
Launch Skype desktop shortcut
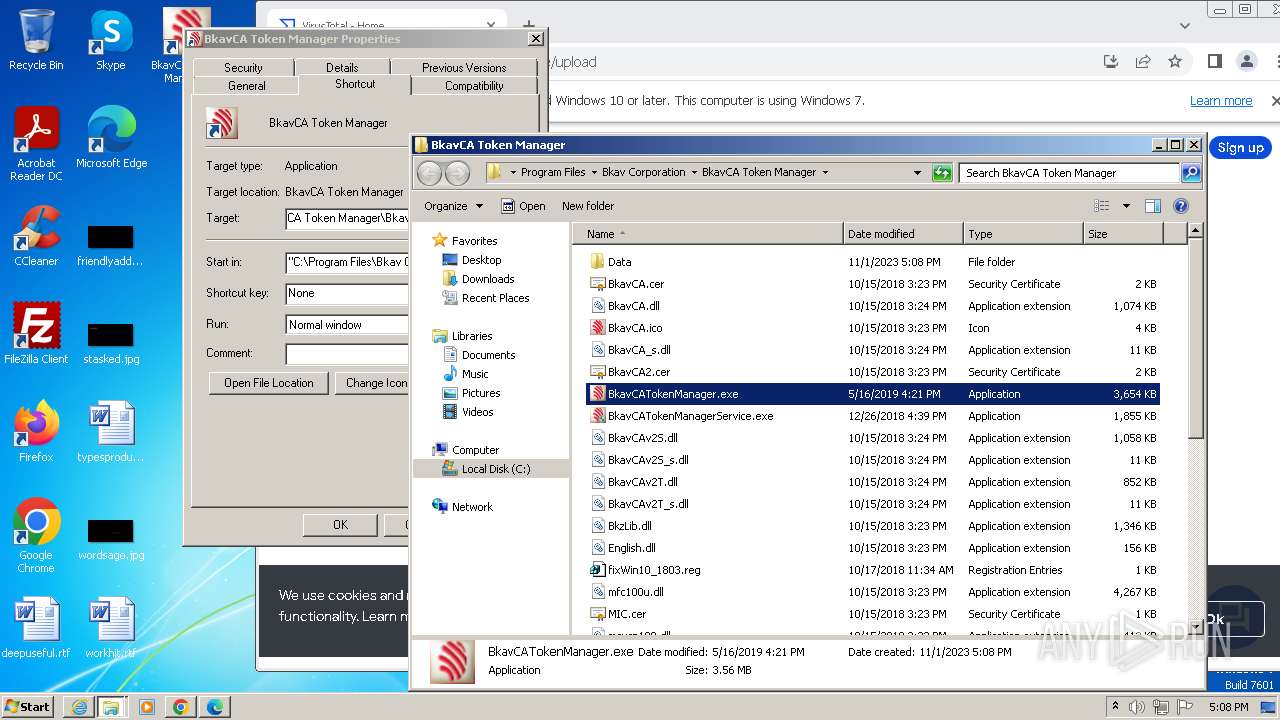click(x=111, y=40)
